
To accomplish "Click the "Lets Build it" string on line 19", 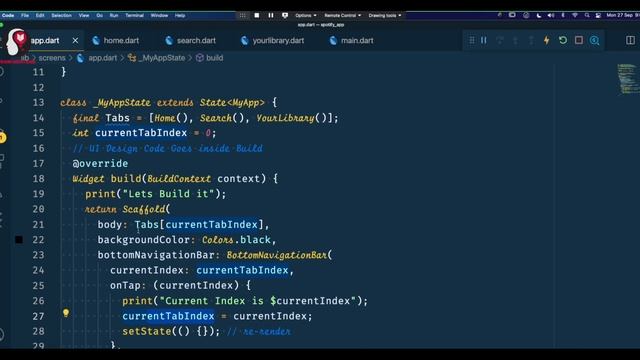I will pos(169,194).
